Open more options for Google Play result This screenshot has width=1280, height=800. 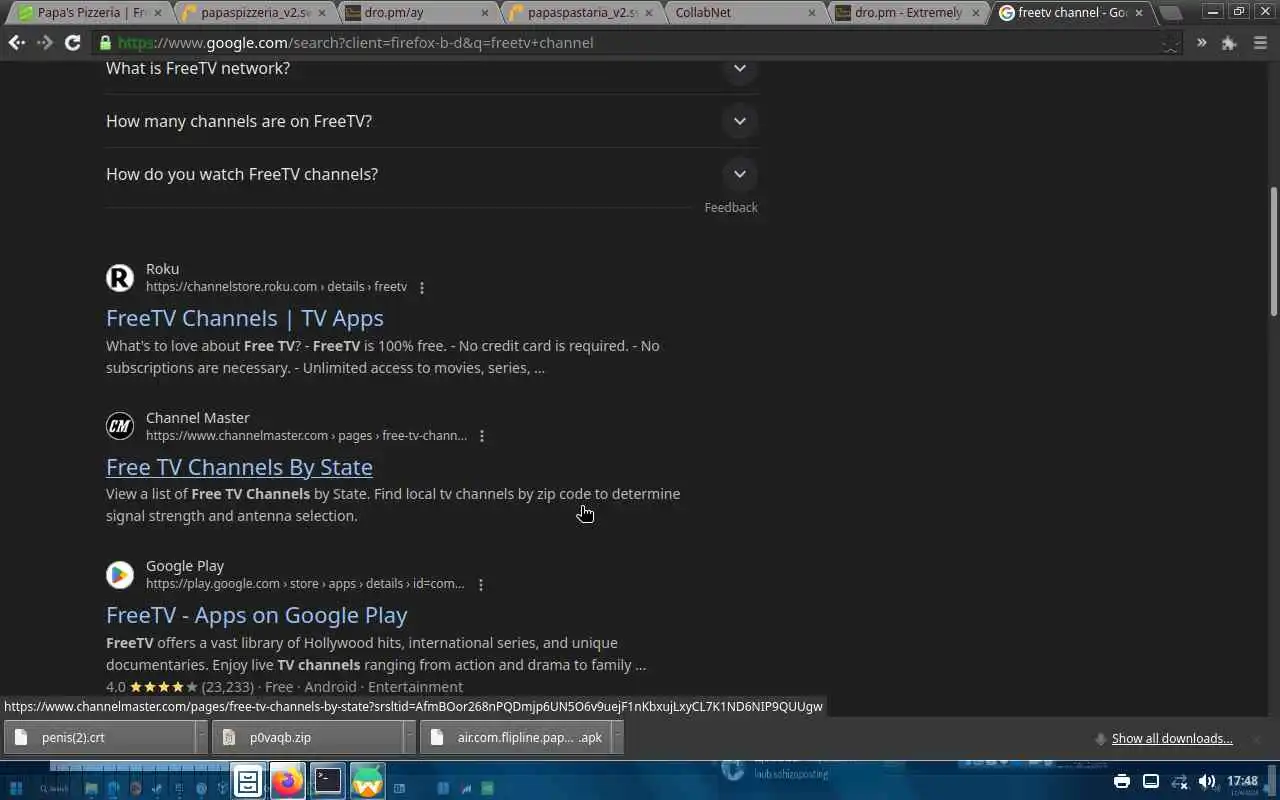coord(480,585)
